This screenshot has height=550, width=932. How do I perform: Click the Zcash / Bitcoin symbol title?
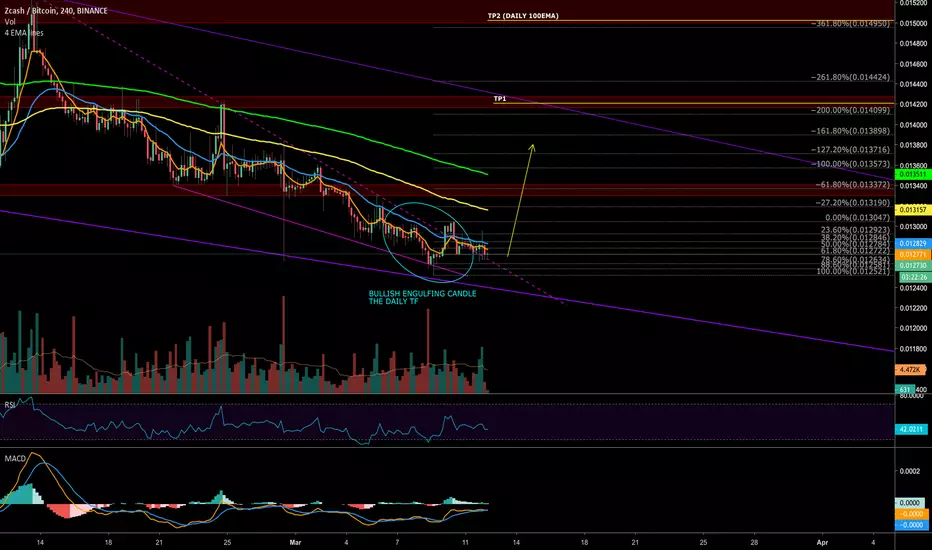32,11
